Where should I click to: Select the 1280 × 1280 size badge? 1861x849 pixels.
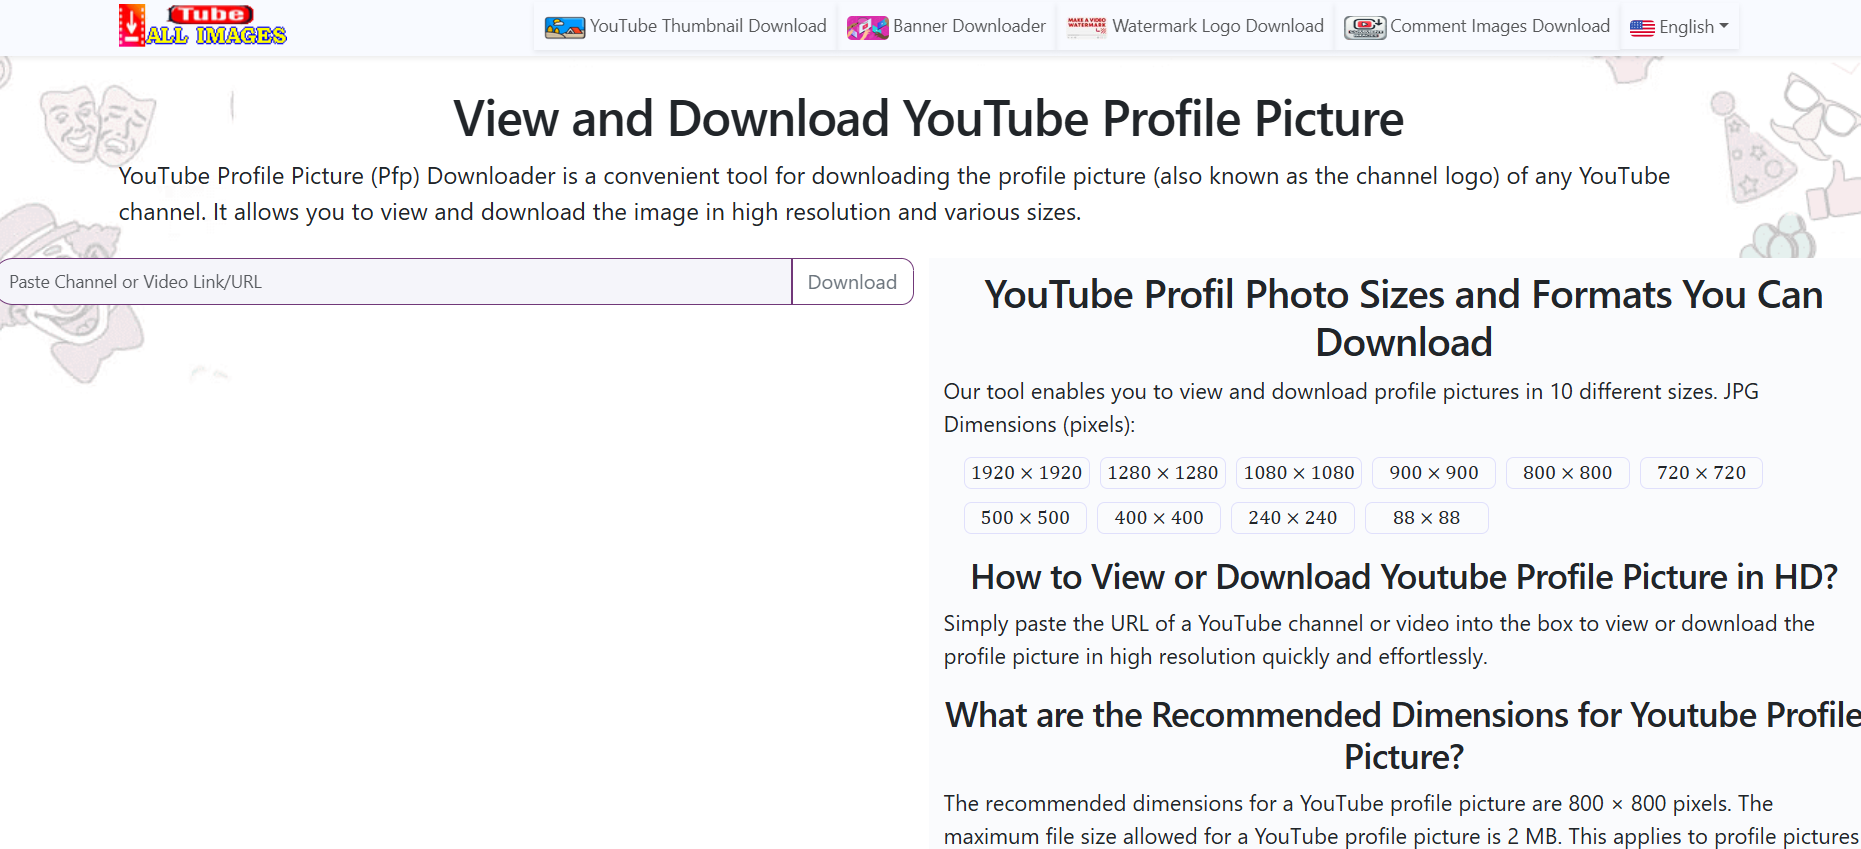(1162, 473)
